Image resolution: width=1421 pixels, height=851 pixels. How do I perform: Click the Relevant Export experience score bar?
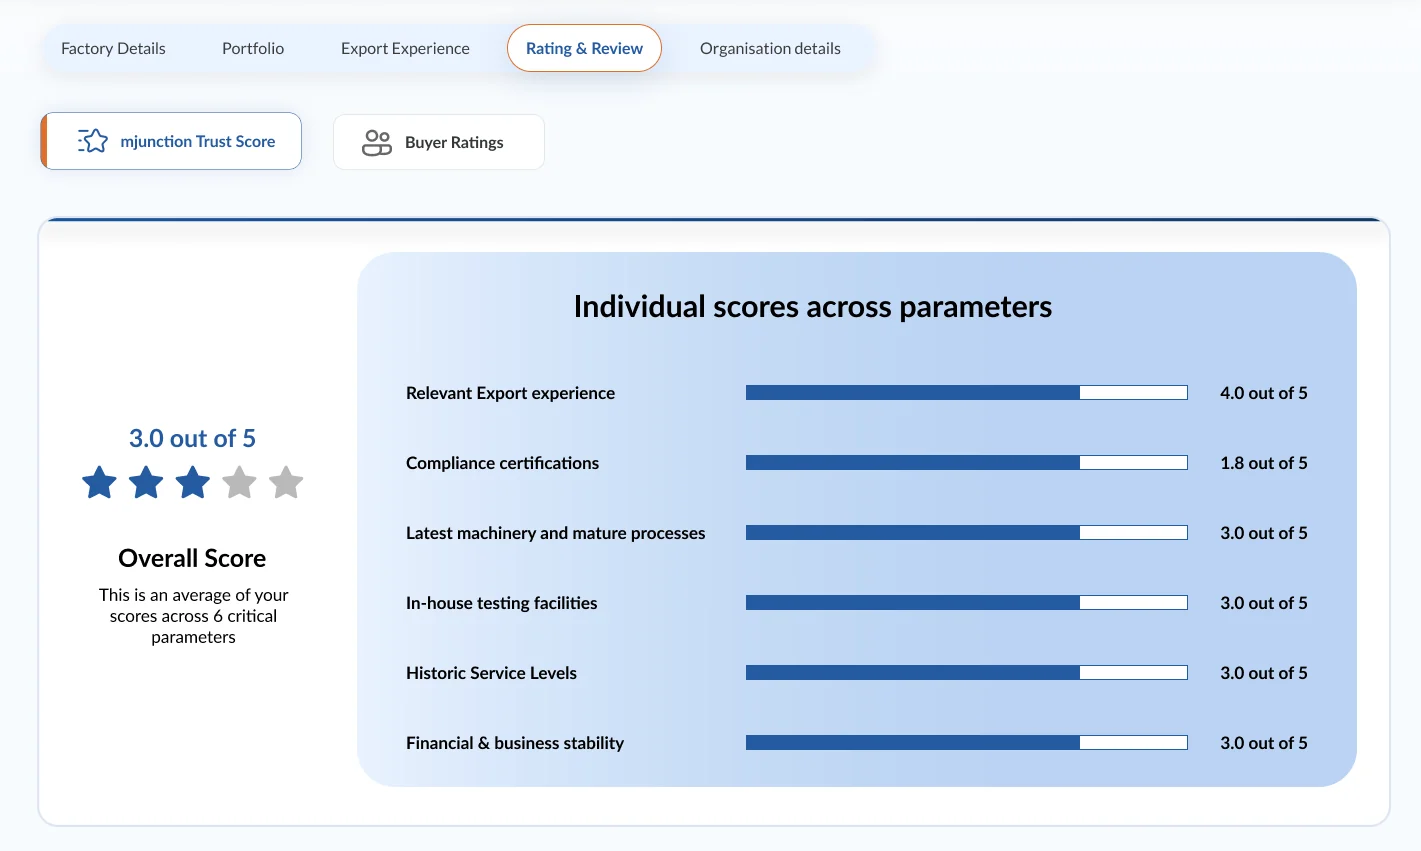pos(967,393)
